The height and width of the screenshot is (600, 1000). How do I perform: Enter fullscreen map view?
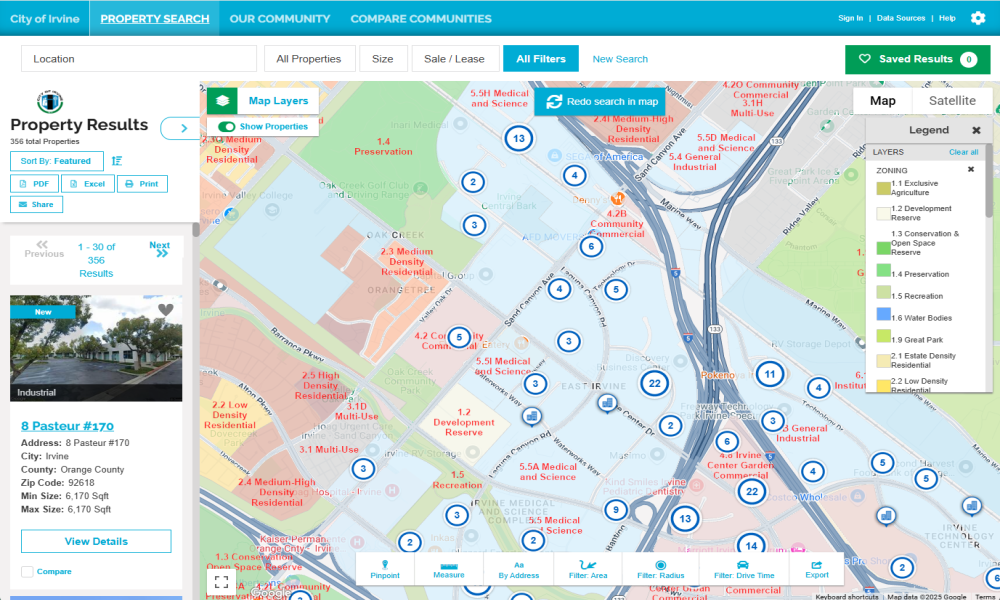tap(221, 581)
